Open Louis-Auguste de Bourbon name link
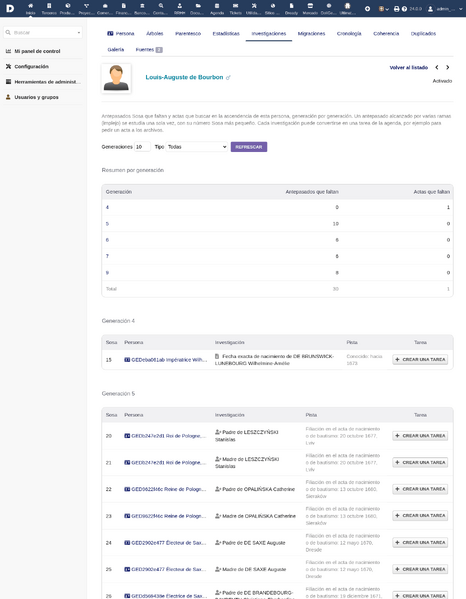The width and height of the screenshot is (466, 599). click(x=184, y=77)
